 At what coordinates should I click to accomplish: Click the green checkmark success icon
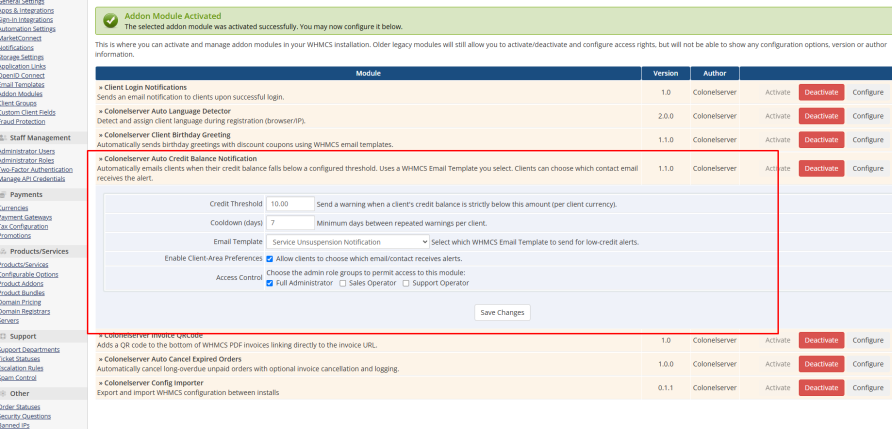[110, 21]
